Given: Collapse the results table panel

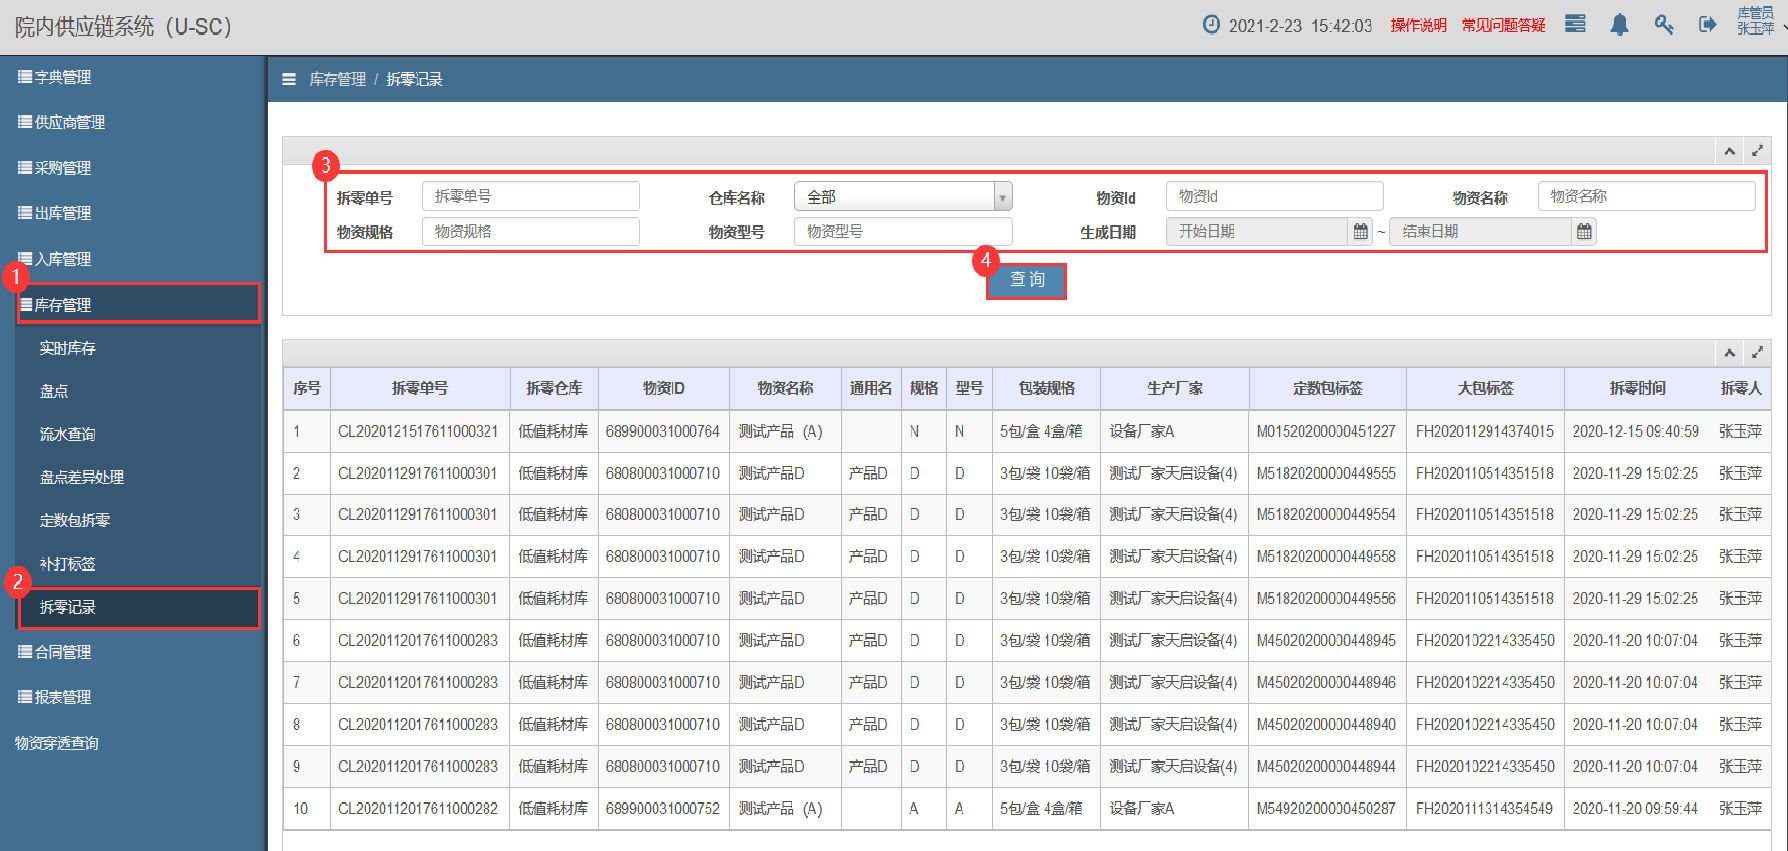Looking at the screenshot, I should click(1729, 353).
